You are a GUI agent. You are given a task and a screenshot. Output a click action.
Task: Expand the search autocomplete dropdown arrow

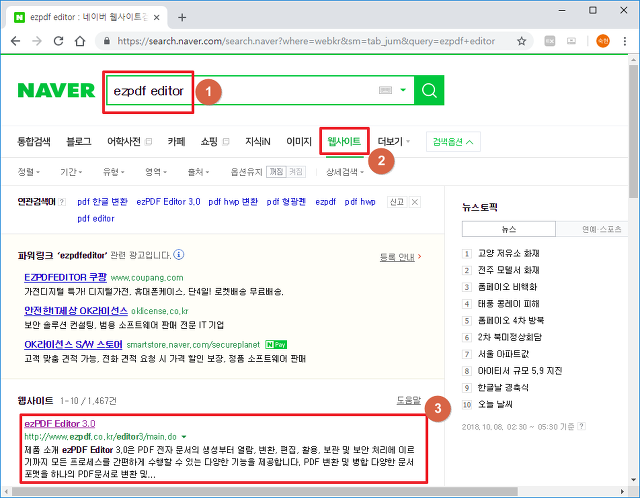[403, 90]
